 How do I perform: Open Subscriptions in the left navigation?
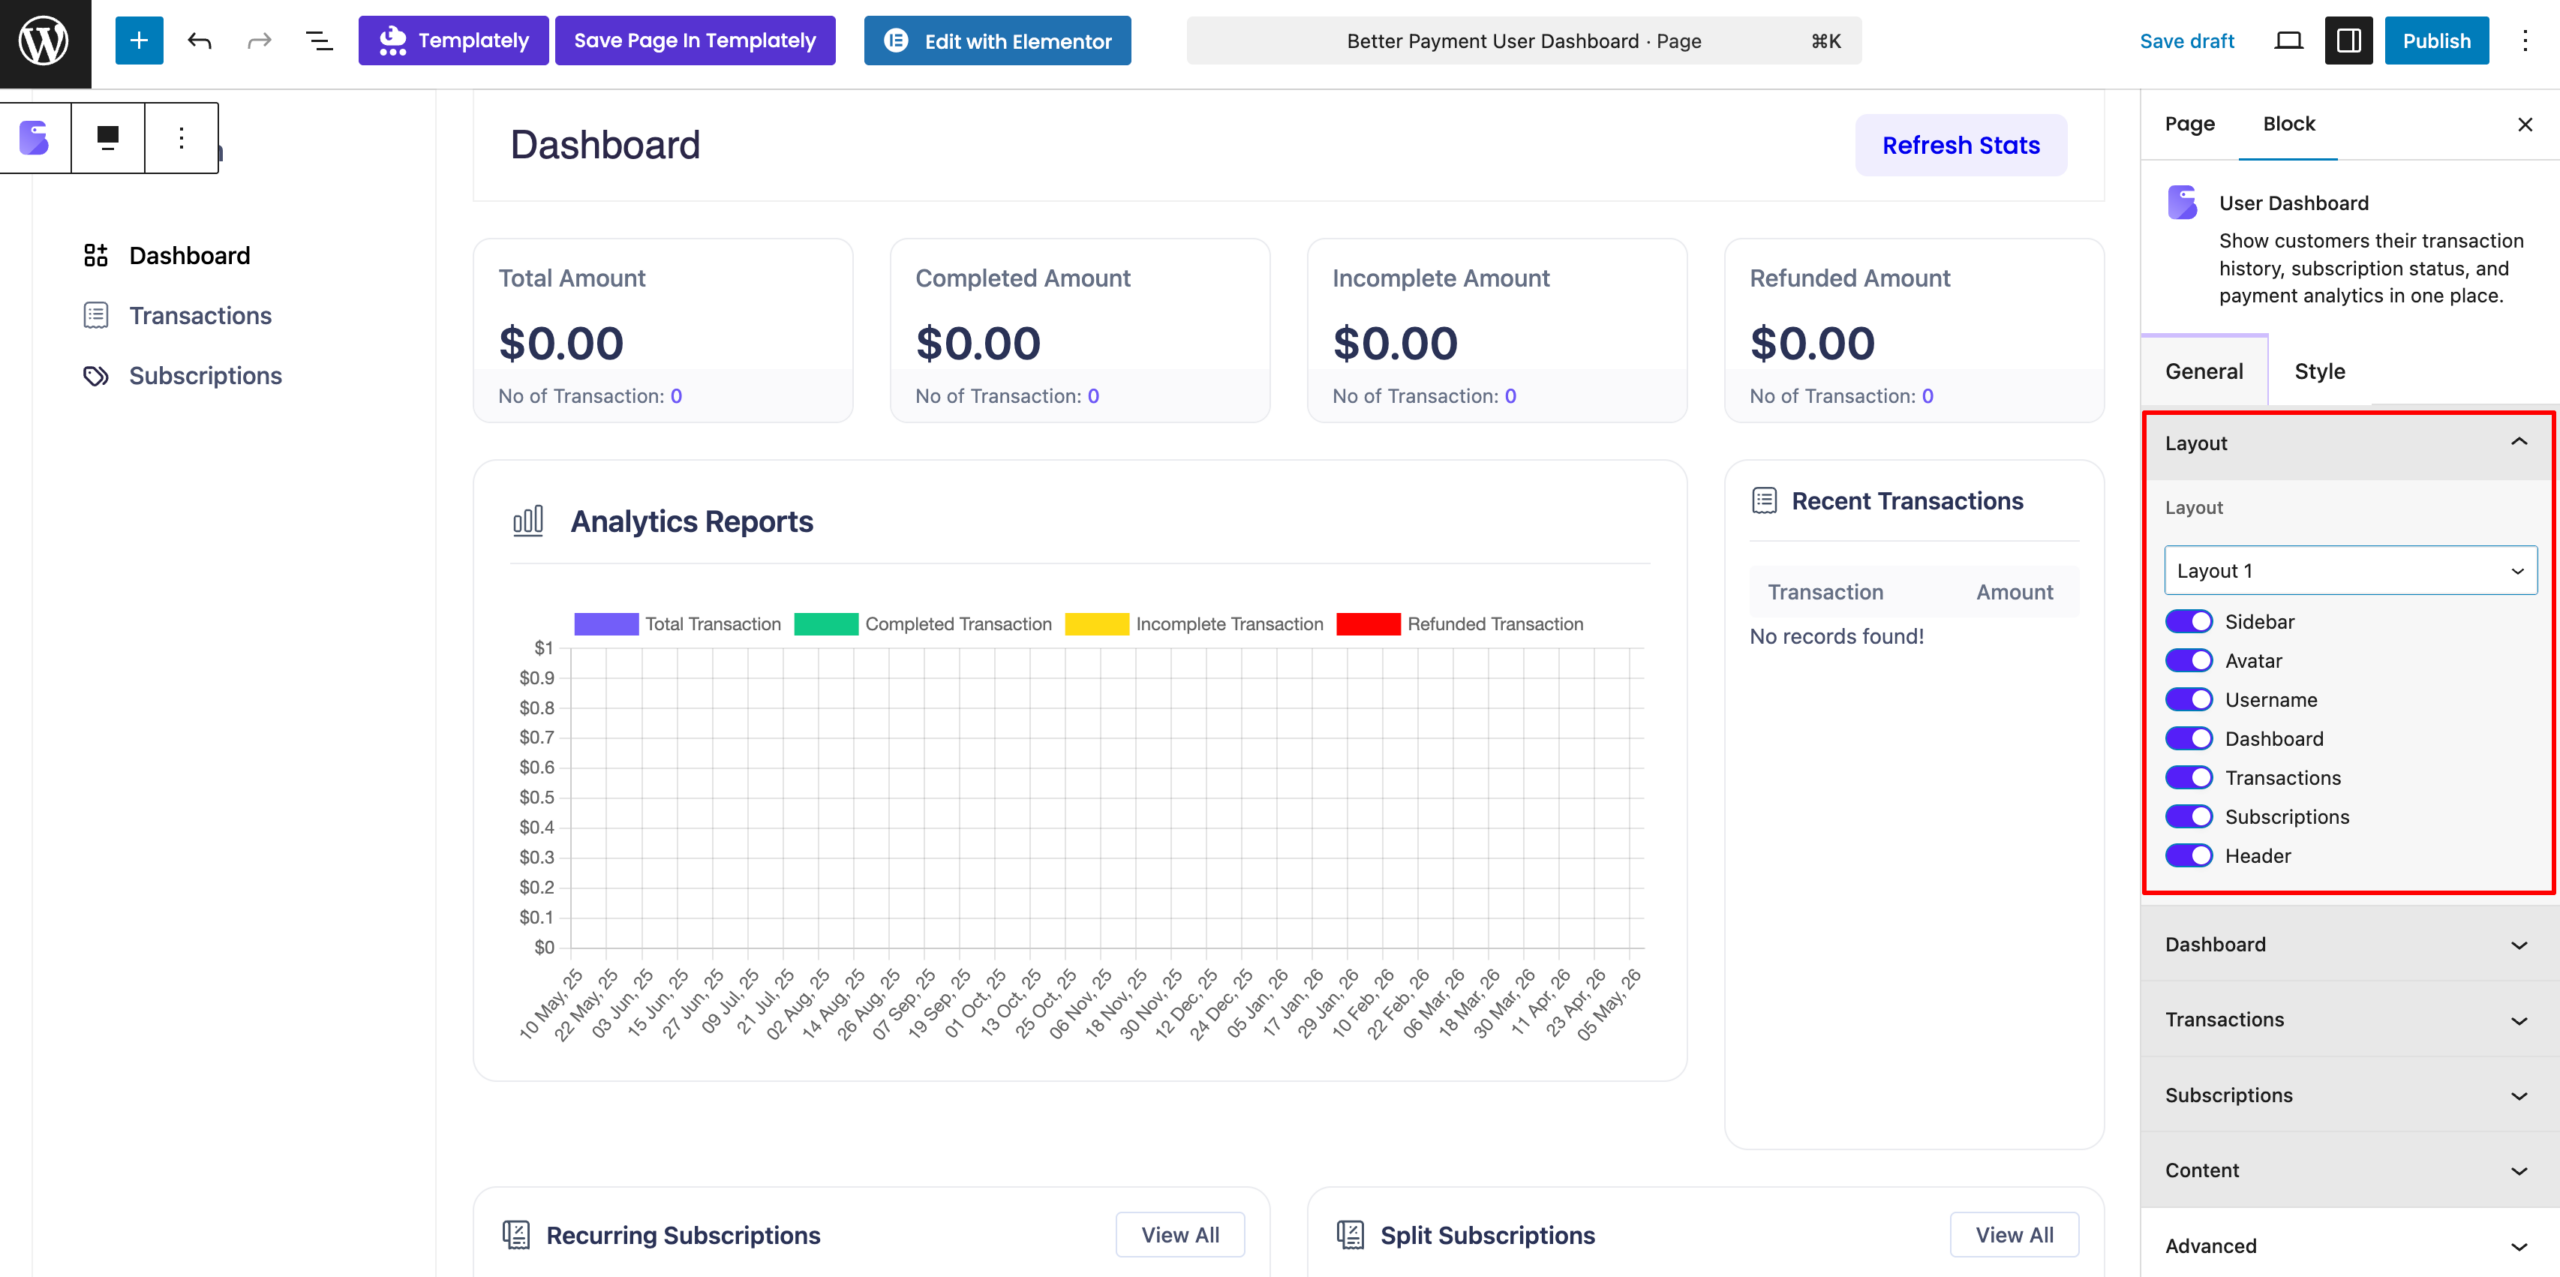(x=205, y=376)
